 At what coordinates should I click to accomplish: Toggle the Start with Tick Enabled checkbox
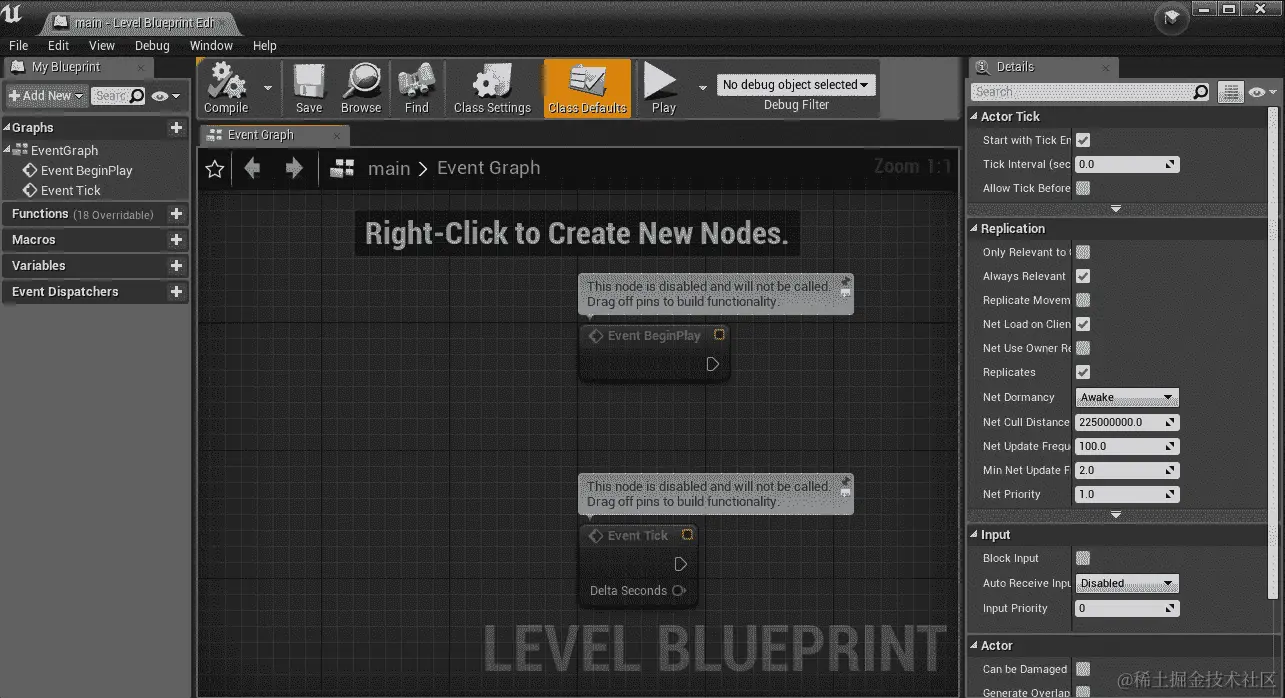1083,140
